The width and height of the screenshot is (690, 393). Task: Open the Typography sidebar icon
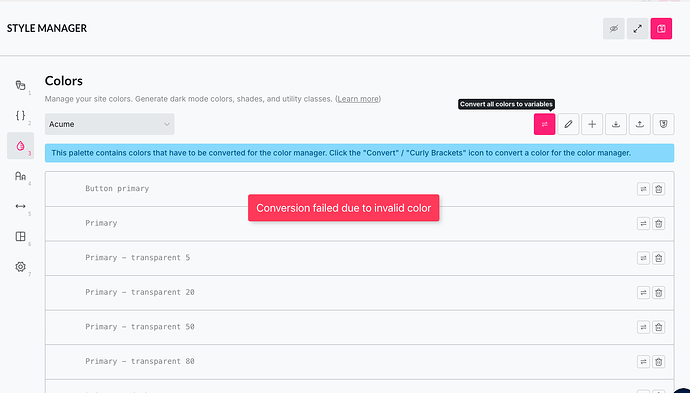pos(20,176)
